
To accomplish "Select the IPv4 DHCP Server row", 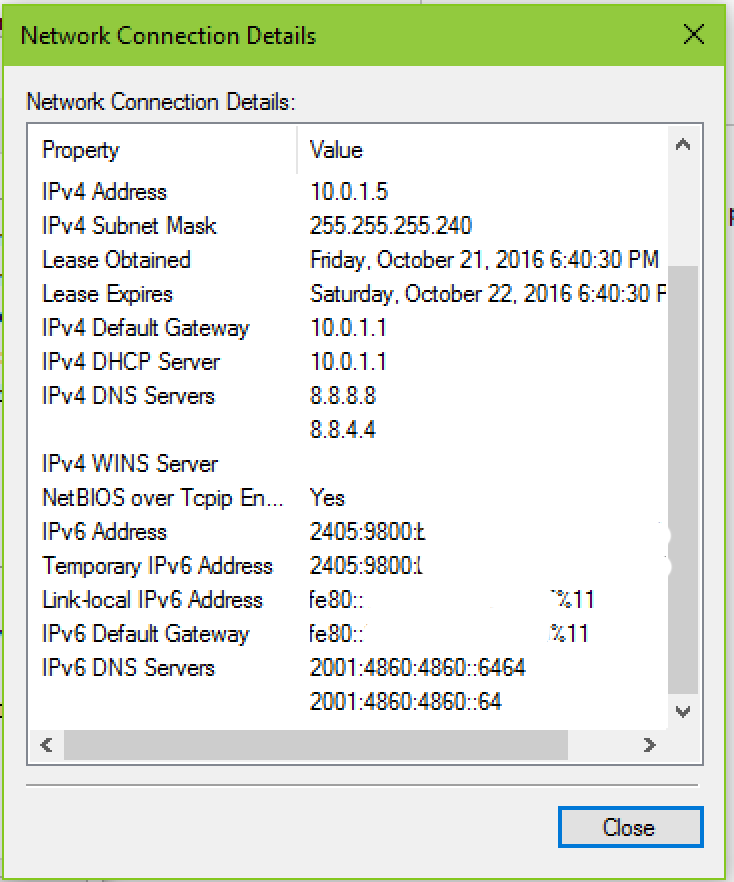I will click(x=349, y=362).
